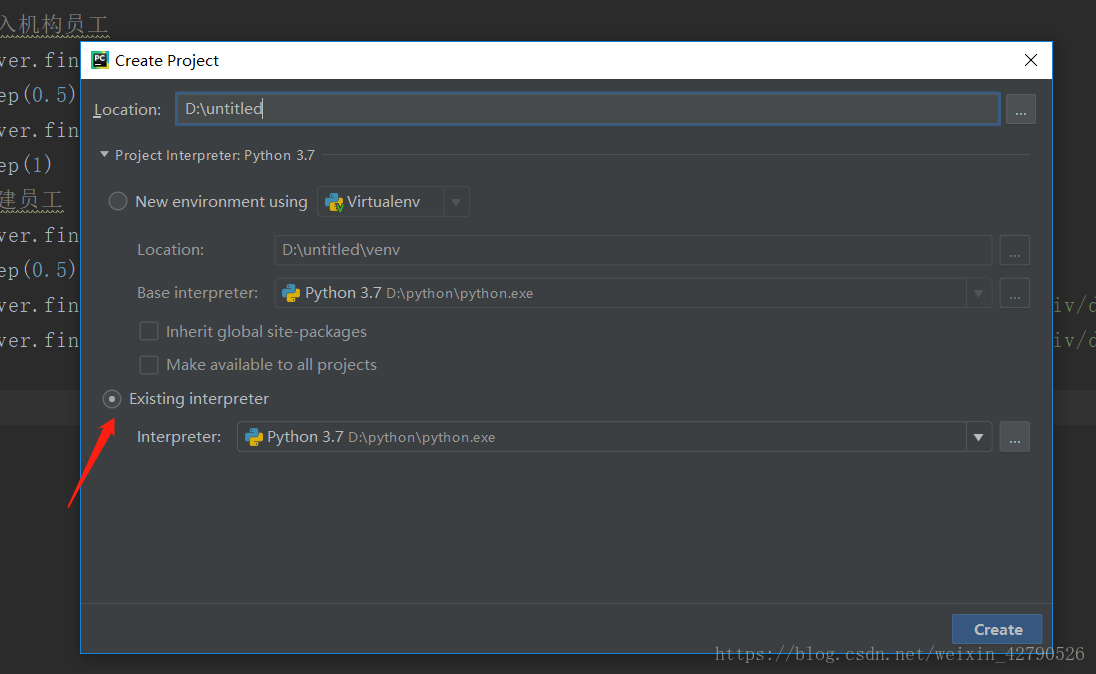Browse for the project location folder
Image resolution: width=1096 pixels, height=674 pixels.
[1021, 110]
